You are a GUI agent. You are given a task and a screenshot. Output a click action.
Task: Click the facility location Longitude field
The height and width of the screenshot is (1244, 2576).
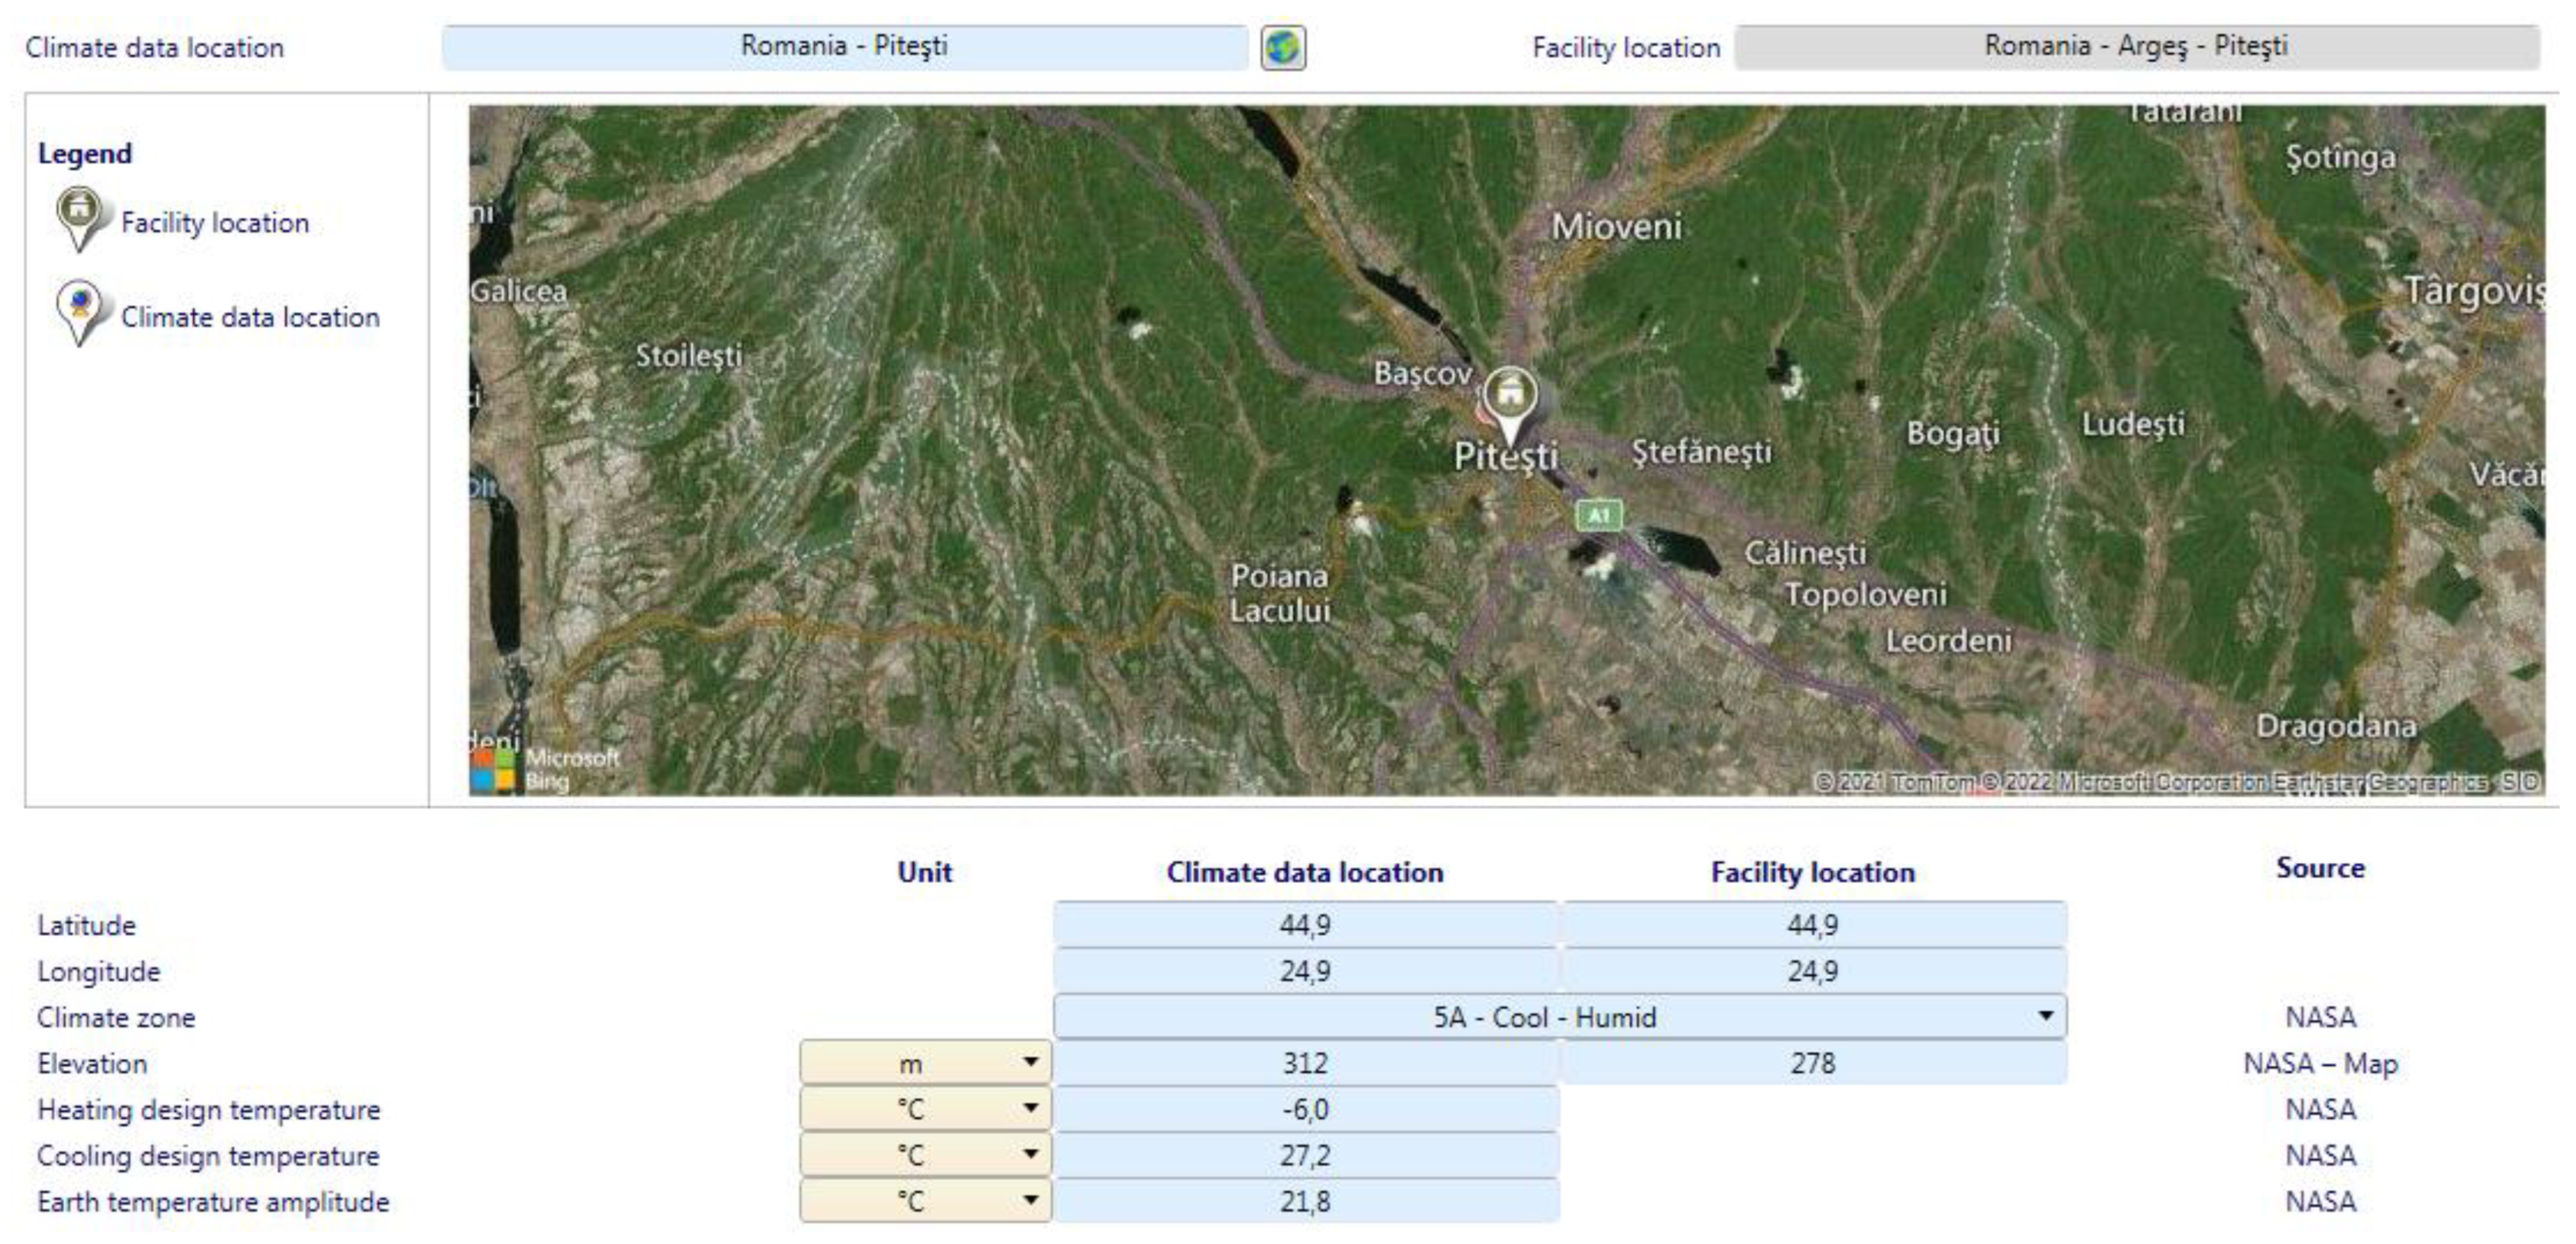1812,970
